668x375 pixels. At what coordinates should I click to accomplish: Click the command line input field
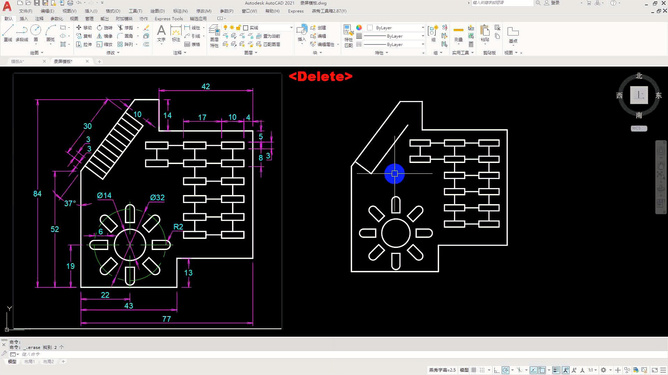[213, 354]
